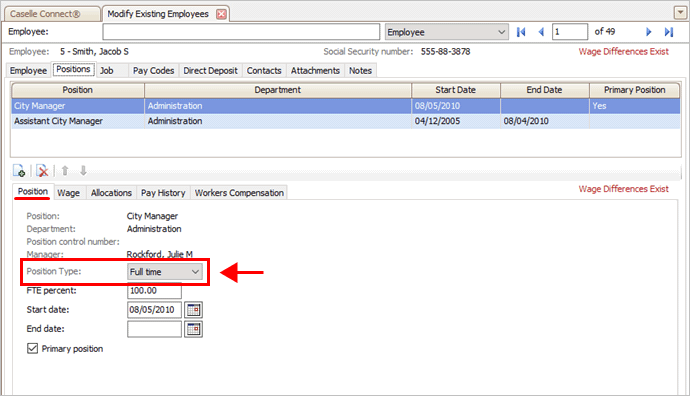Click the 08/05/2010 start date cell
This screenshot has height=396, width=690.
coord(456,106)
